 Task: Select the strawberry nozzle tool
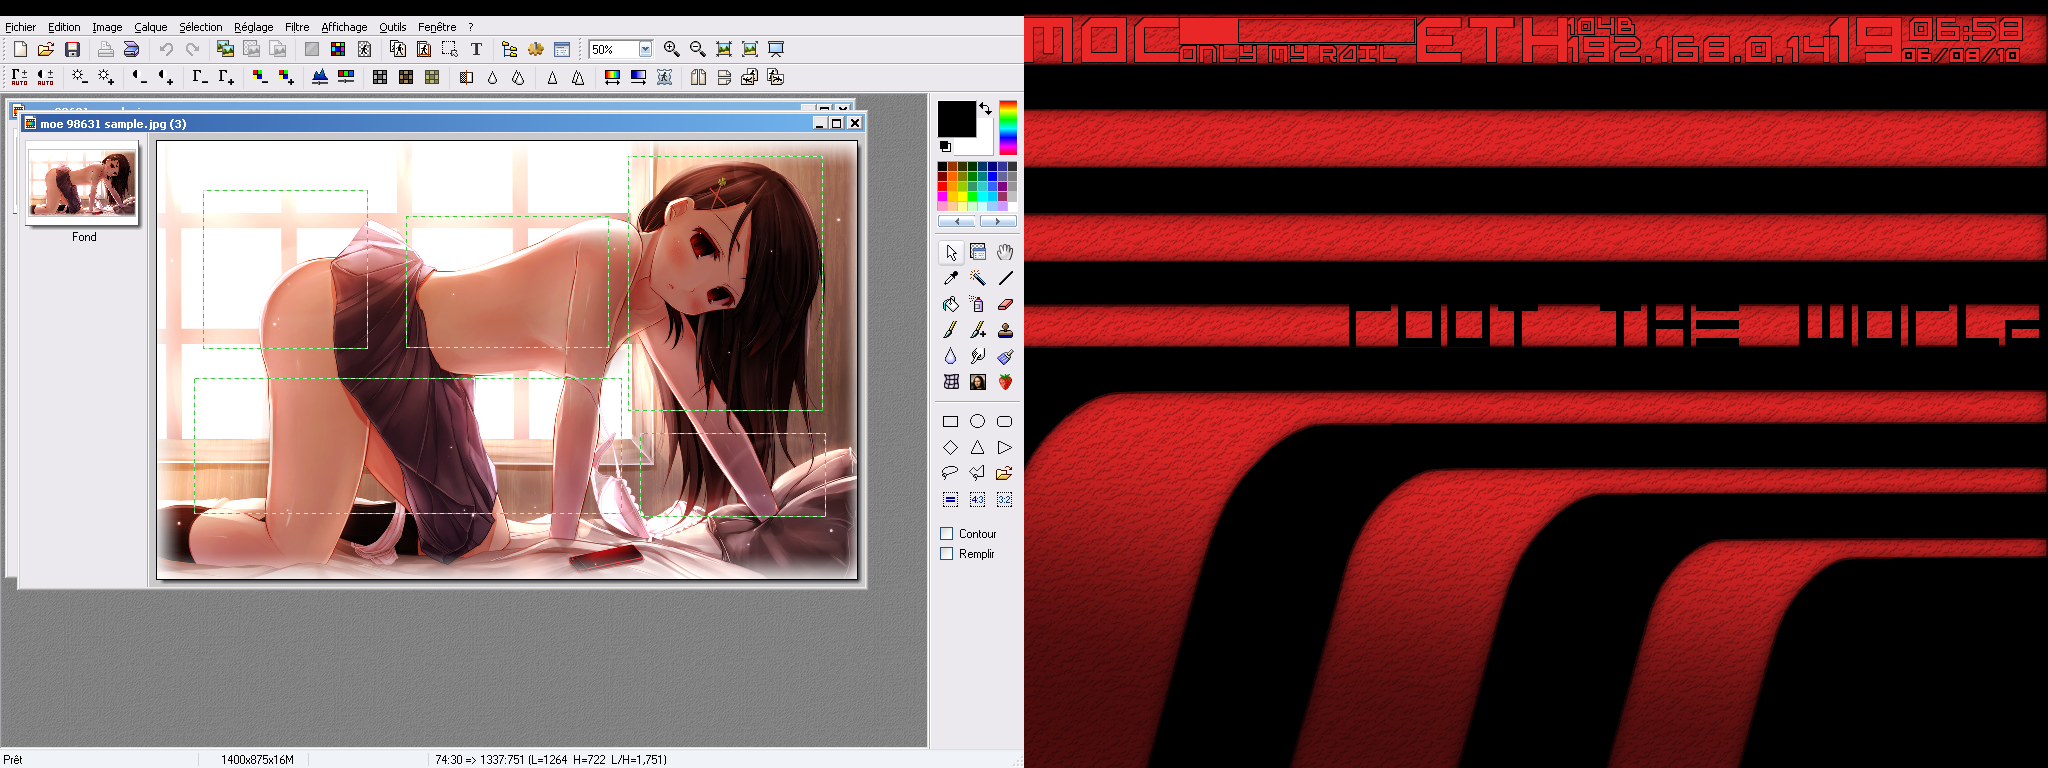point(1005,382)
